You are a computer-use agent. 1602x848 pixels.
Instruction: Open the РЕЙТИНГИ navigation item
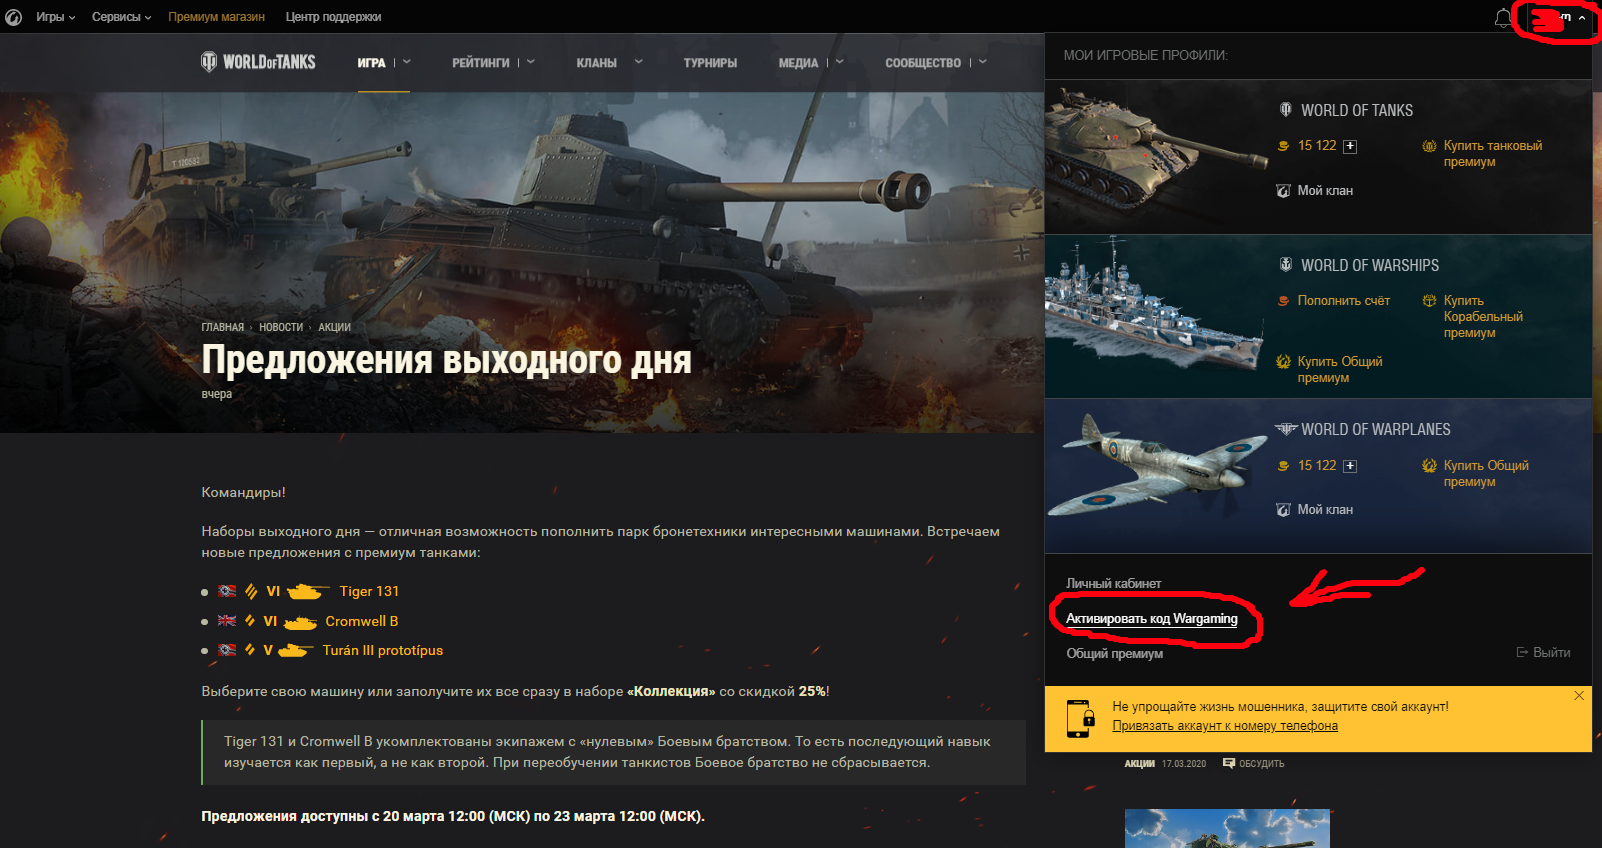pos(481,63)
